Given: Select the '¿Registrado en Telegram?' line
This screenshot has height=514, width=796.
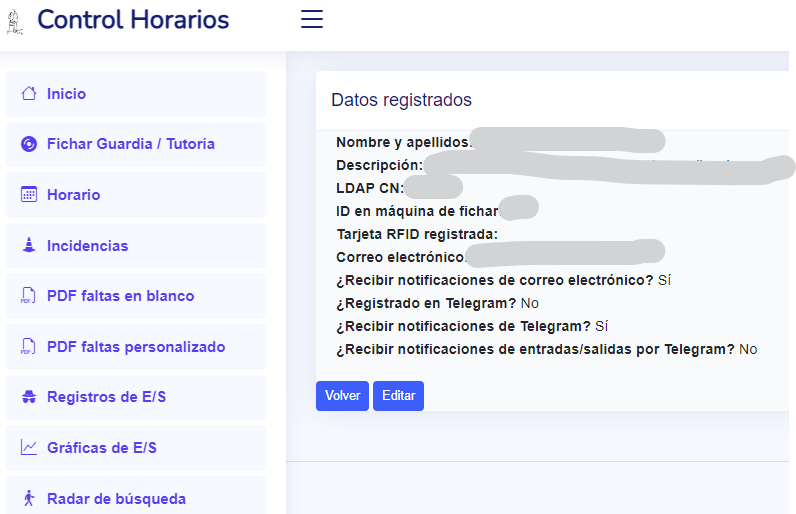Looking at the screenshot, I should pos(437,303).
